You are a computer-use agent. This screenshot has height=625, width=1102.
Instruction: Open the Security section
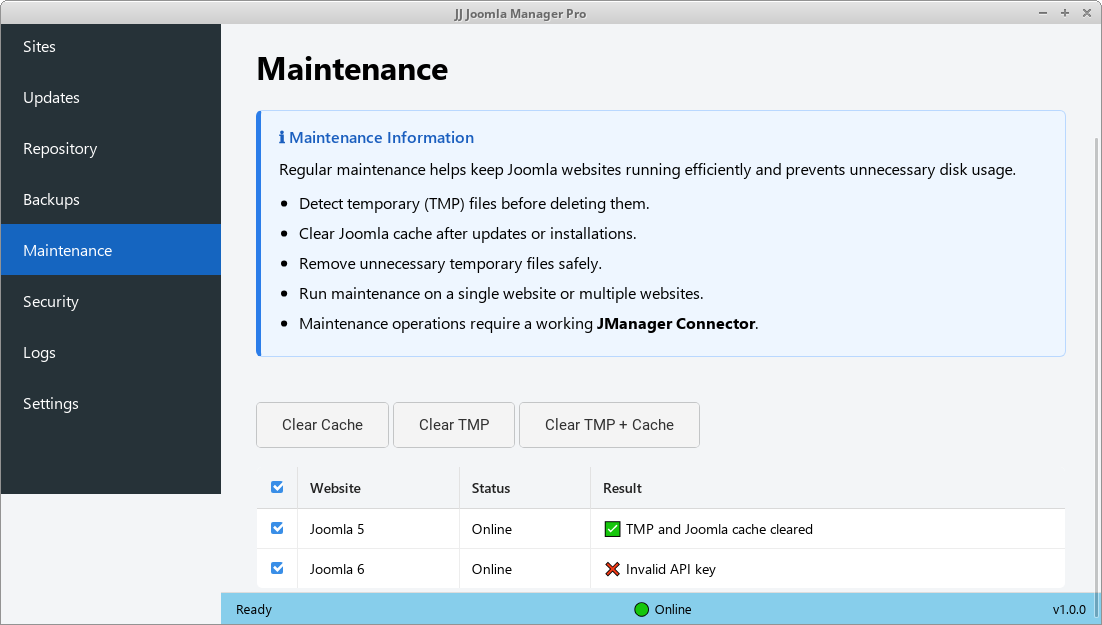(111, 302)
